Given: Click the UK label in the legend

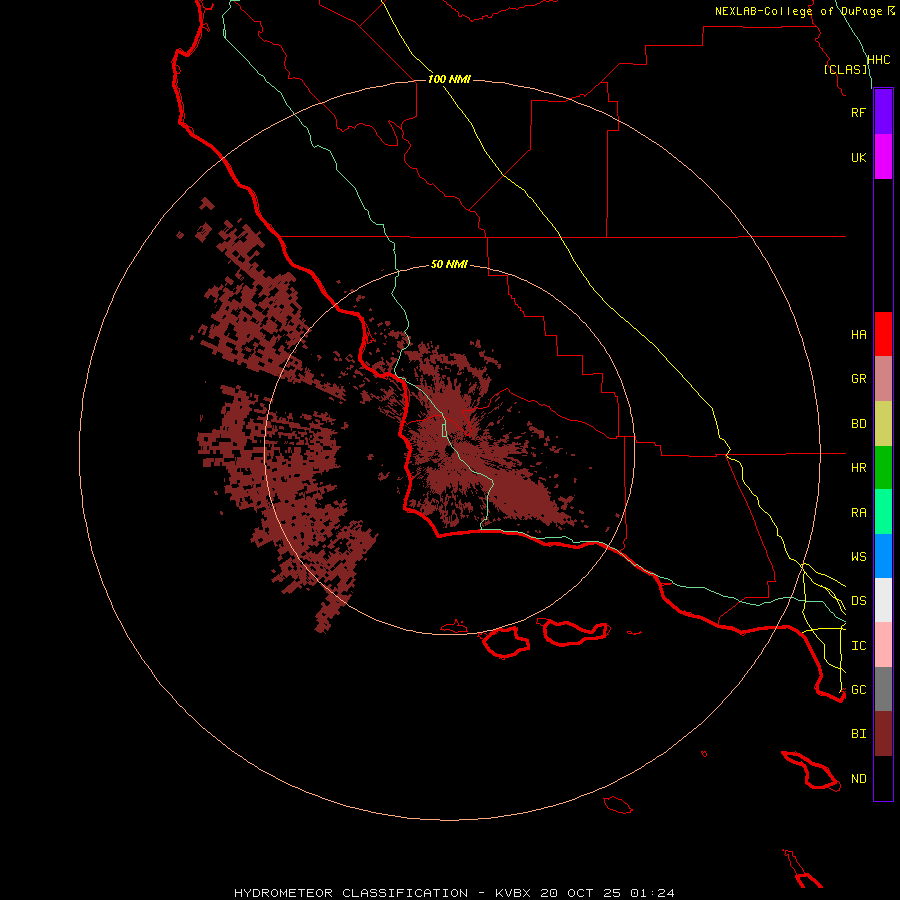Looking at the screenshot, I should tap(858, 157).
